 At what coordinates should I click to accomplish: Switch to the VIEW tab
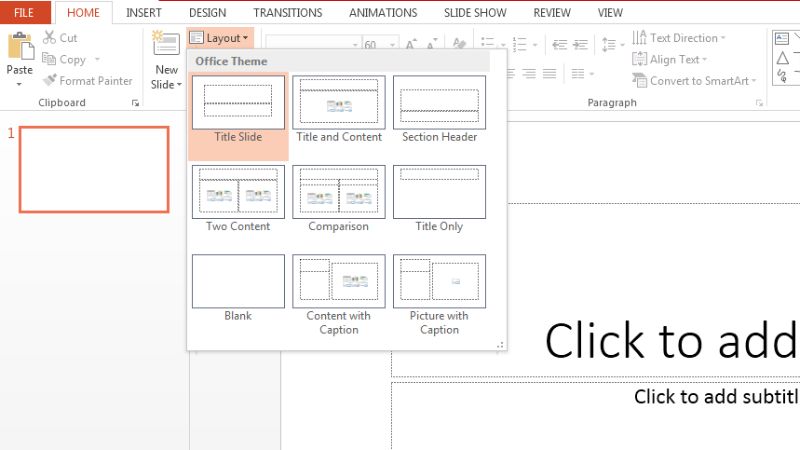(610, 12)
